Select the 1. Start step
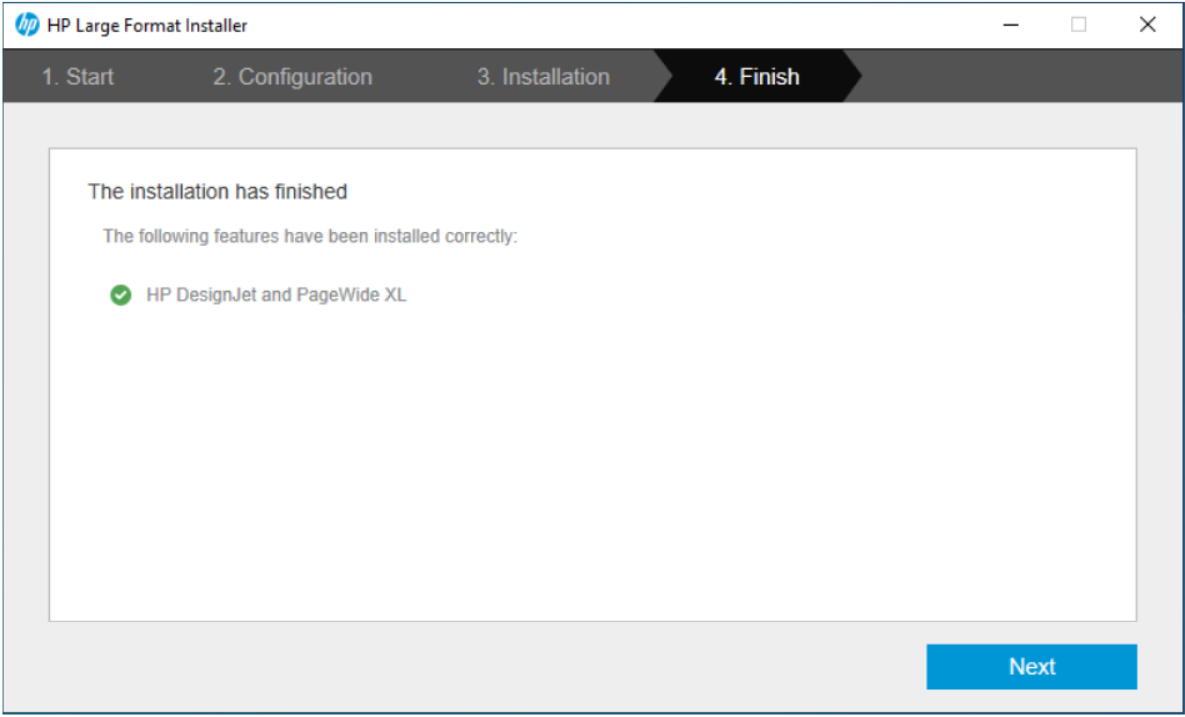Screen dimensions: 1185x717 click(x=78, y=76)
